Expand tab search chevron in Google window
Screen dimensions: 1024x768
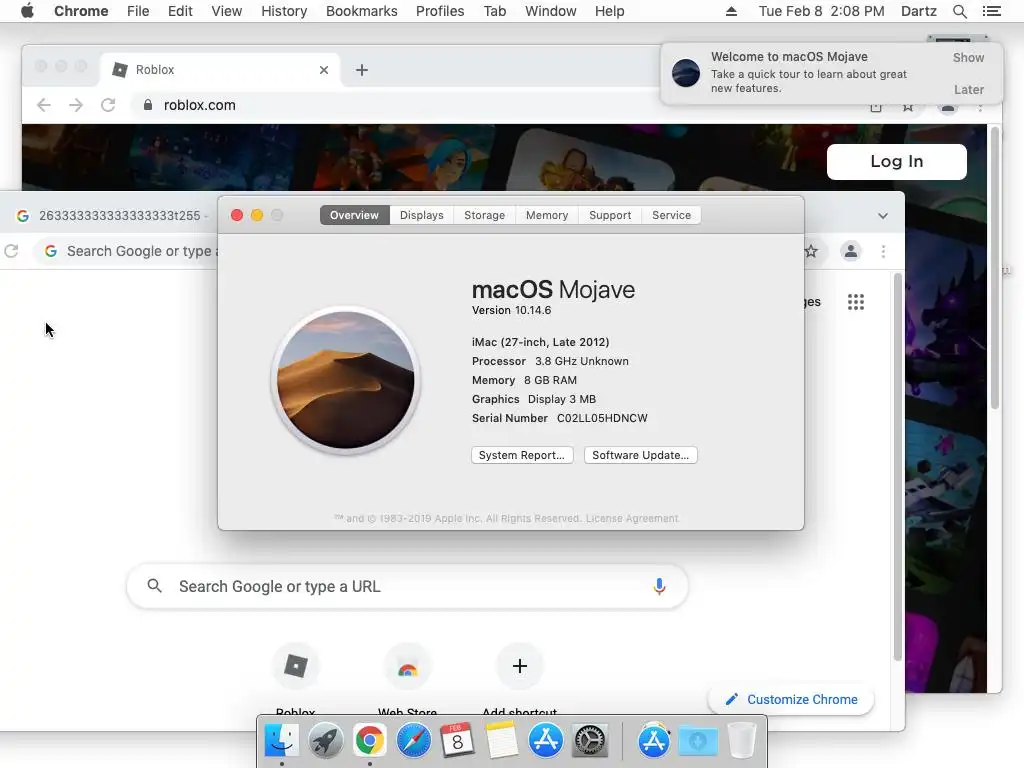(x=883, y=216)
